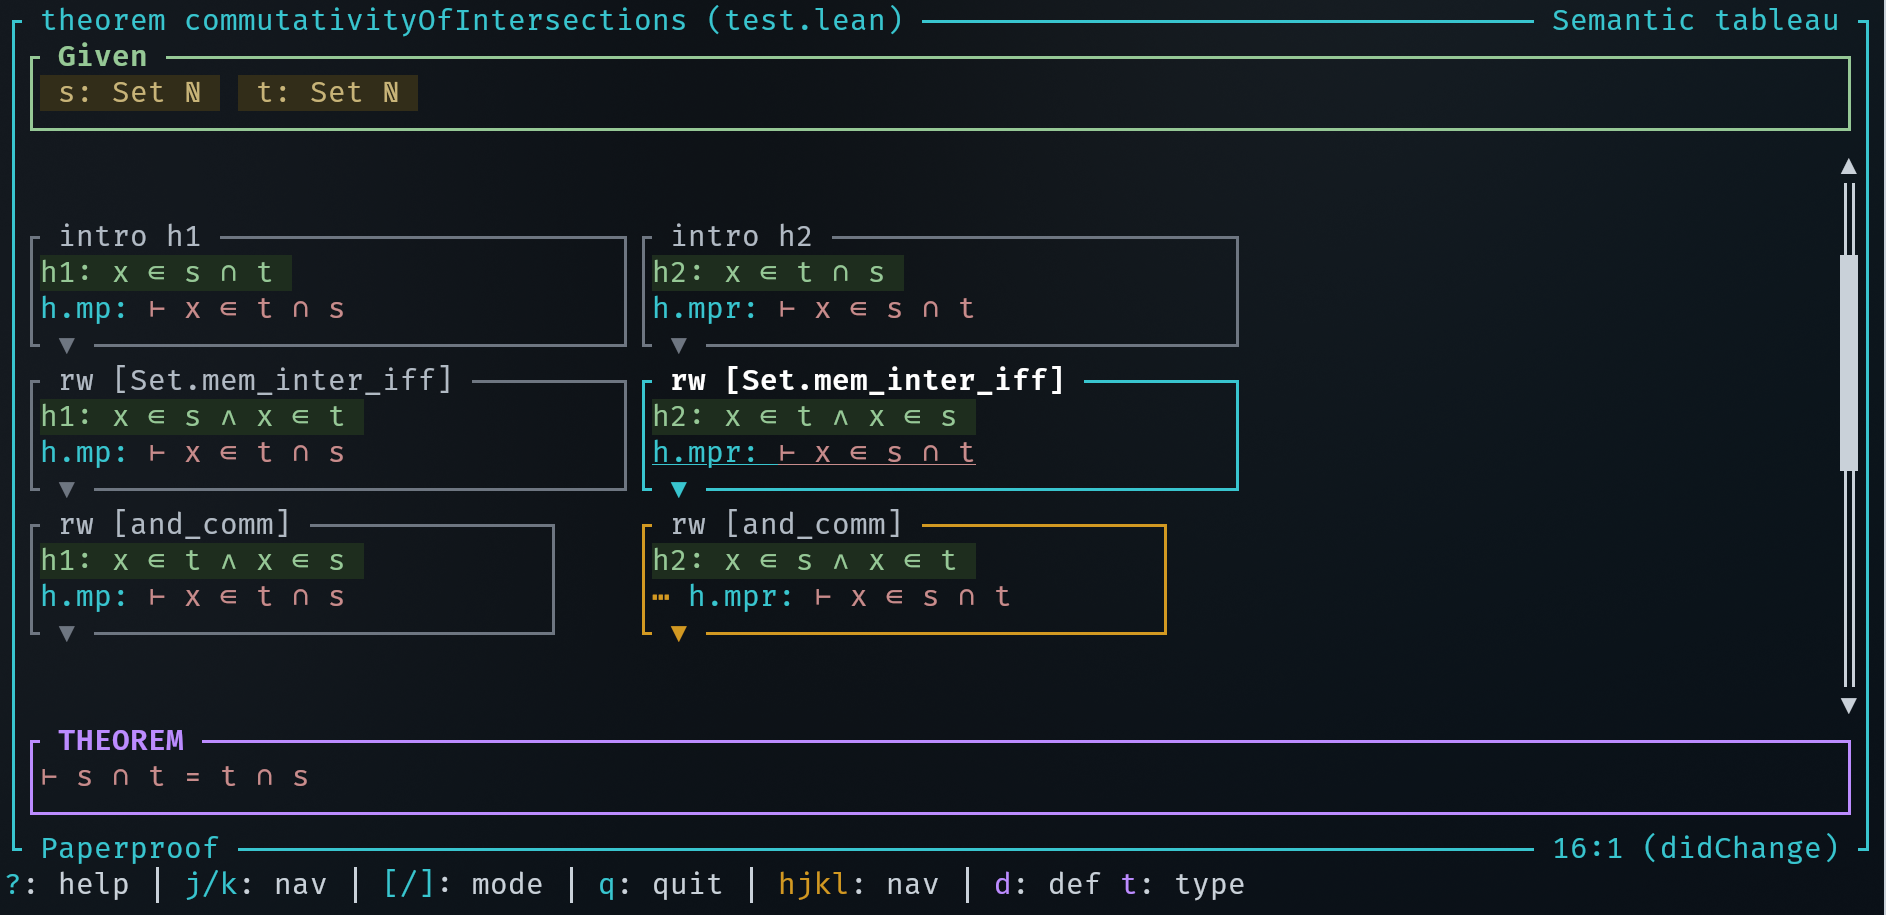Click the ellipsis marker beside h.mpr
The height and width of the screenshot is (915, 1886).
tap(661, 597)
